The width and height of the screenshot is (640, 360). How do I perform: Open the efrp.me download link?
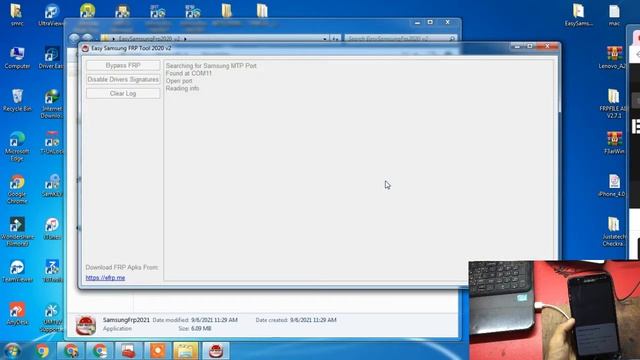point(105,278)
